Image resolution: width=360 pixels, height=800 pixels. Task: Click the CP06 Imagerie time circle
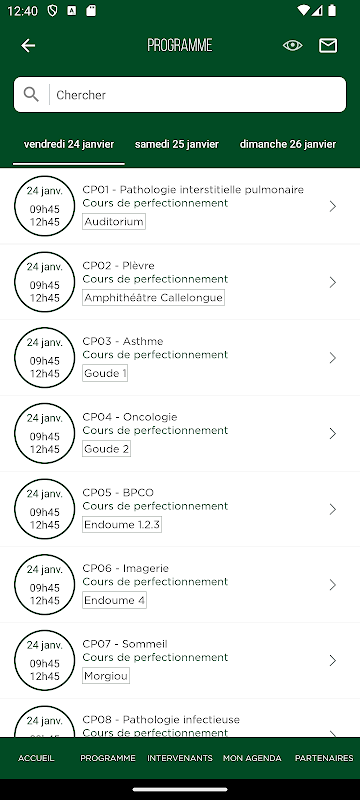(44, 585)
